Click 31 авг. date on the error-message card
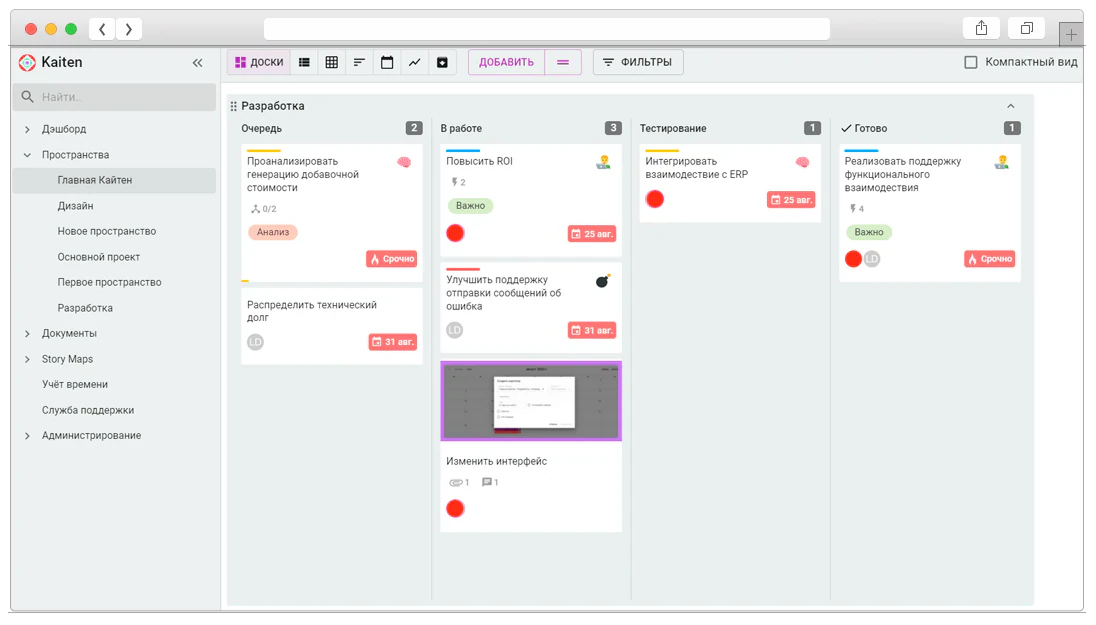The image size is (1096, 625). [x=592, y=331]
